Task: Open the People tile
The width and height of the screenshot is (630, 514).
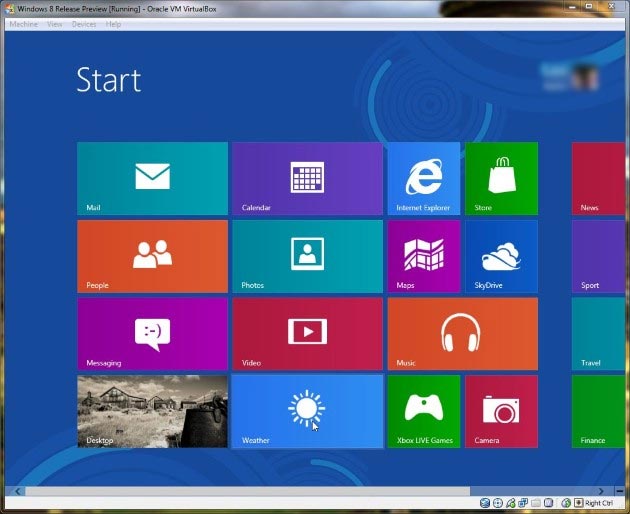Action: [x=152, y=256]
